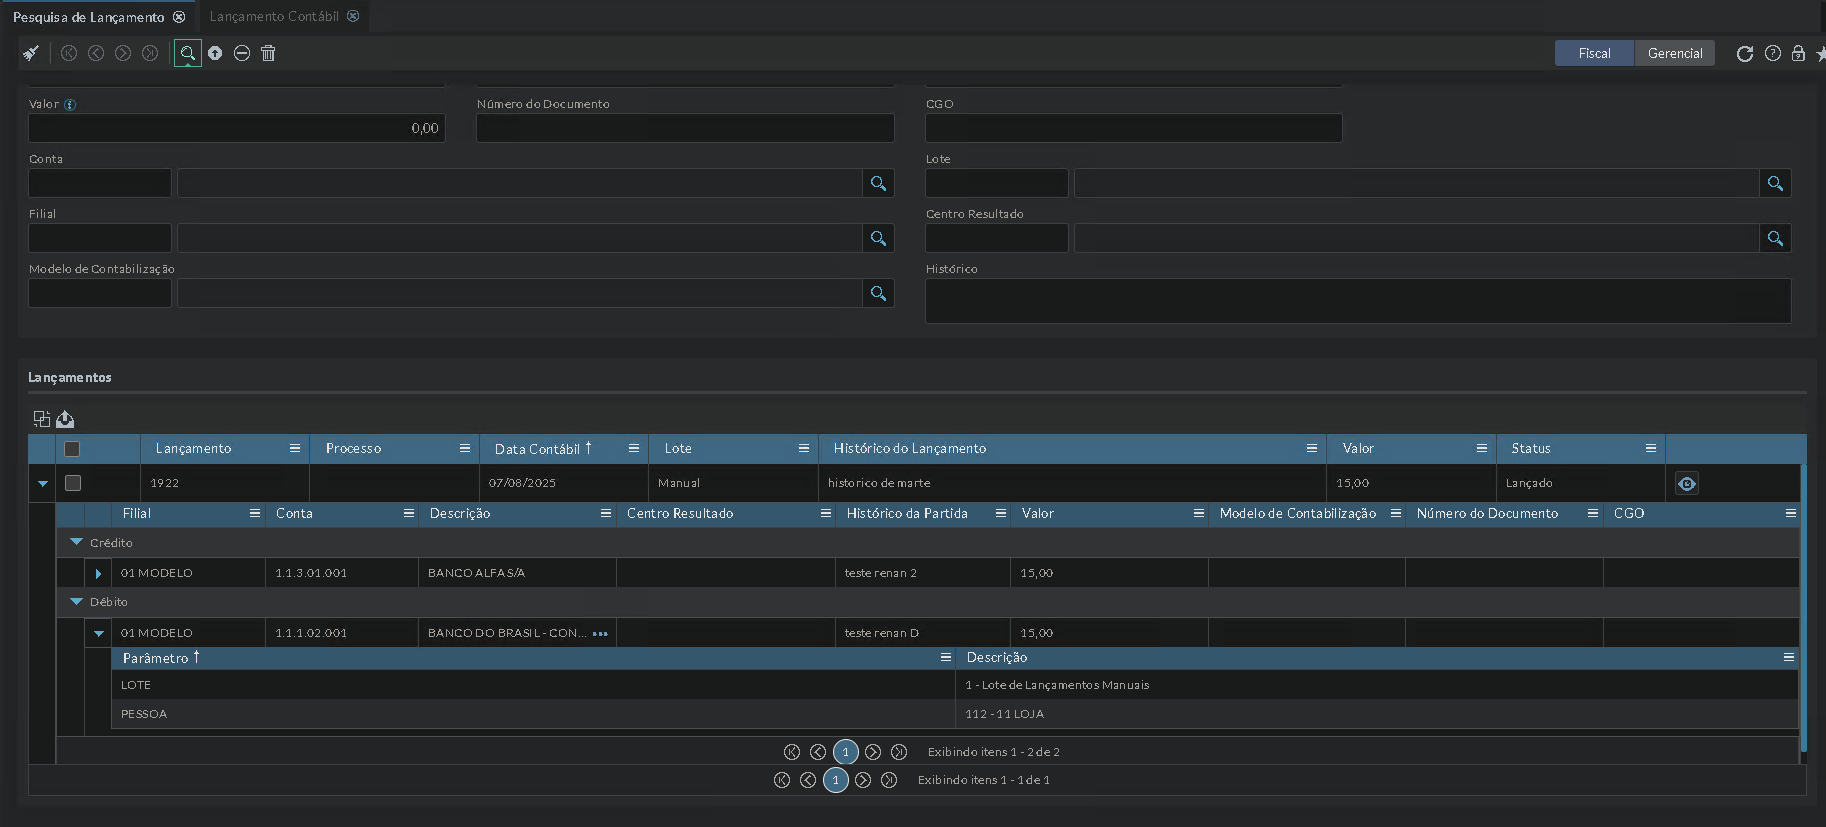Click the Centro Resultado search icon
Viewport: 1826px width, 827px height.
click(1775, 238)
